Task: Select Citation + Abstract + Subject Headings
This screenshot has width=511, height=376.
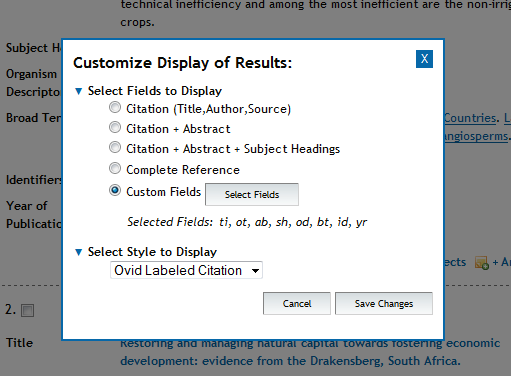Action: pos(115,147)
